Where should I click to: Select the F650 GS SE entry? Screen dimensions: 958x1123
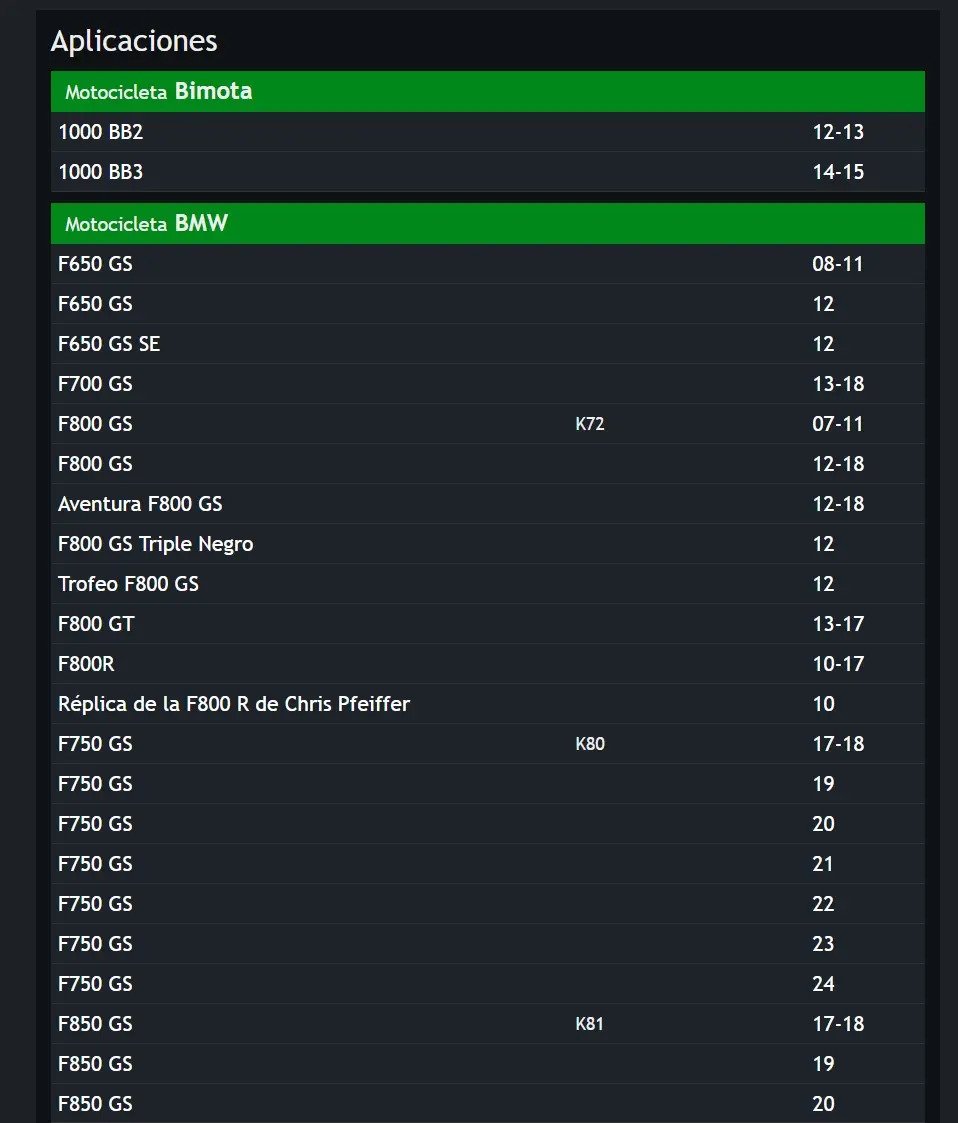pos(488,344)
